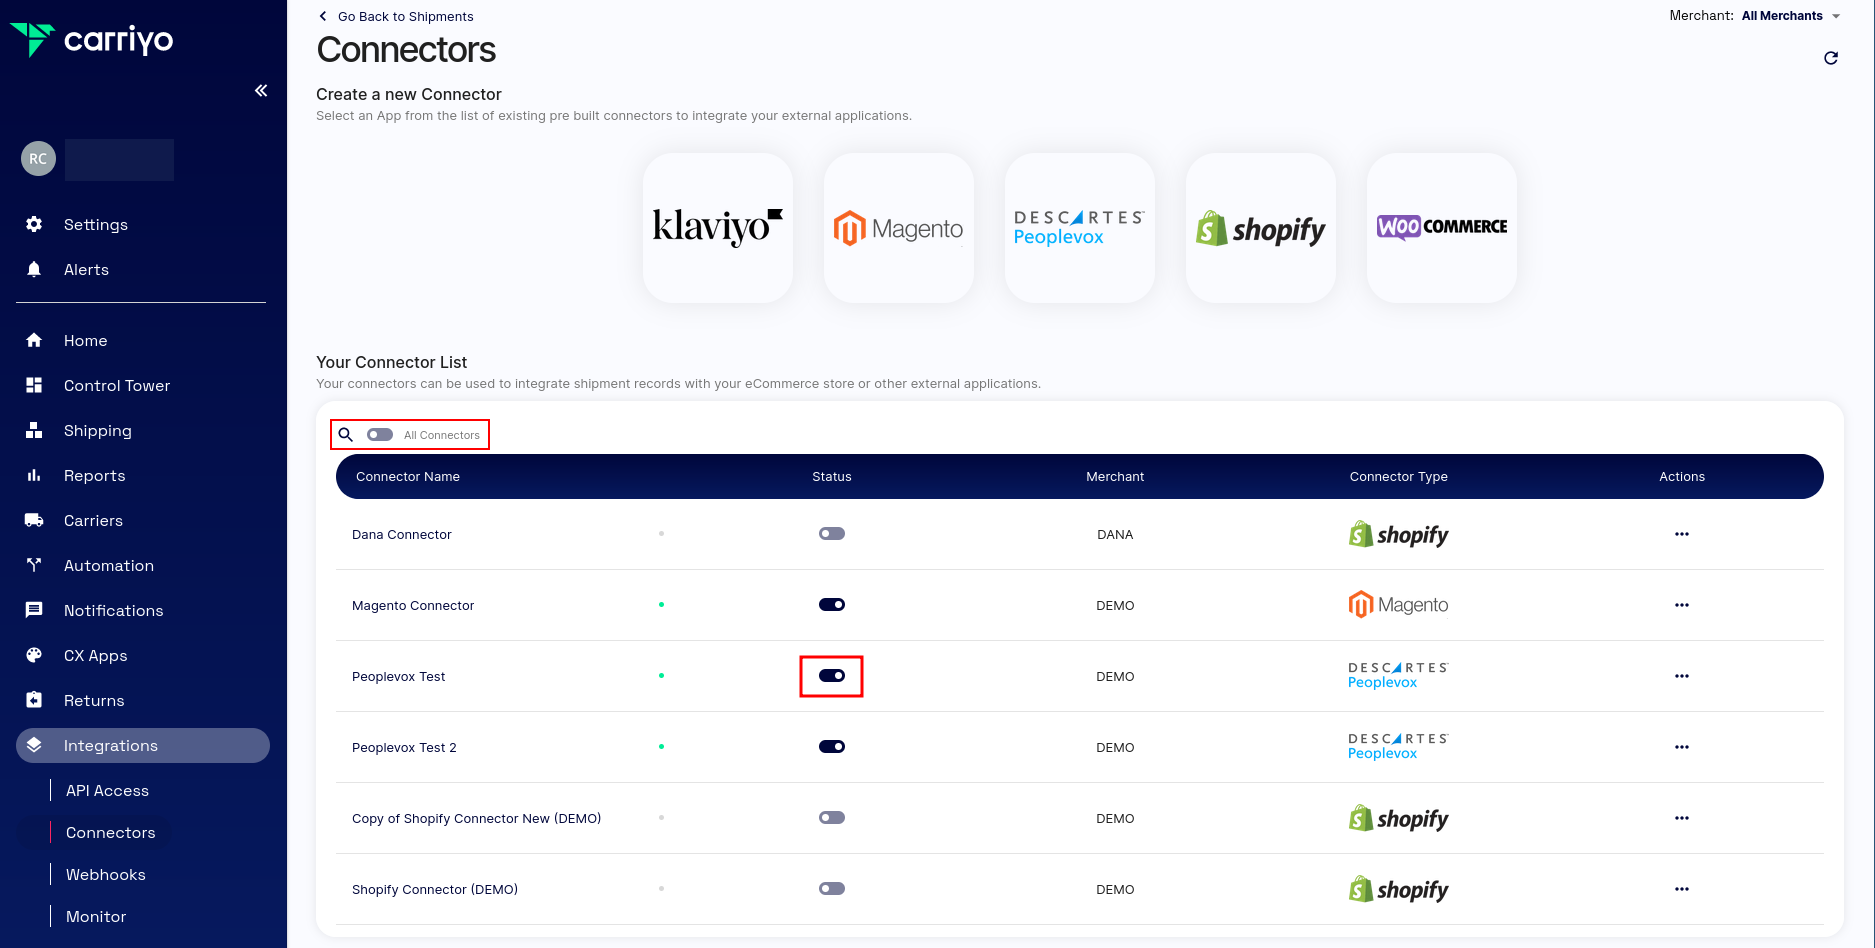
Task: Open actions menu for Peoplevox Test 2
Action: 1682,747
